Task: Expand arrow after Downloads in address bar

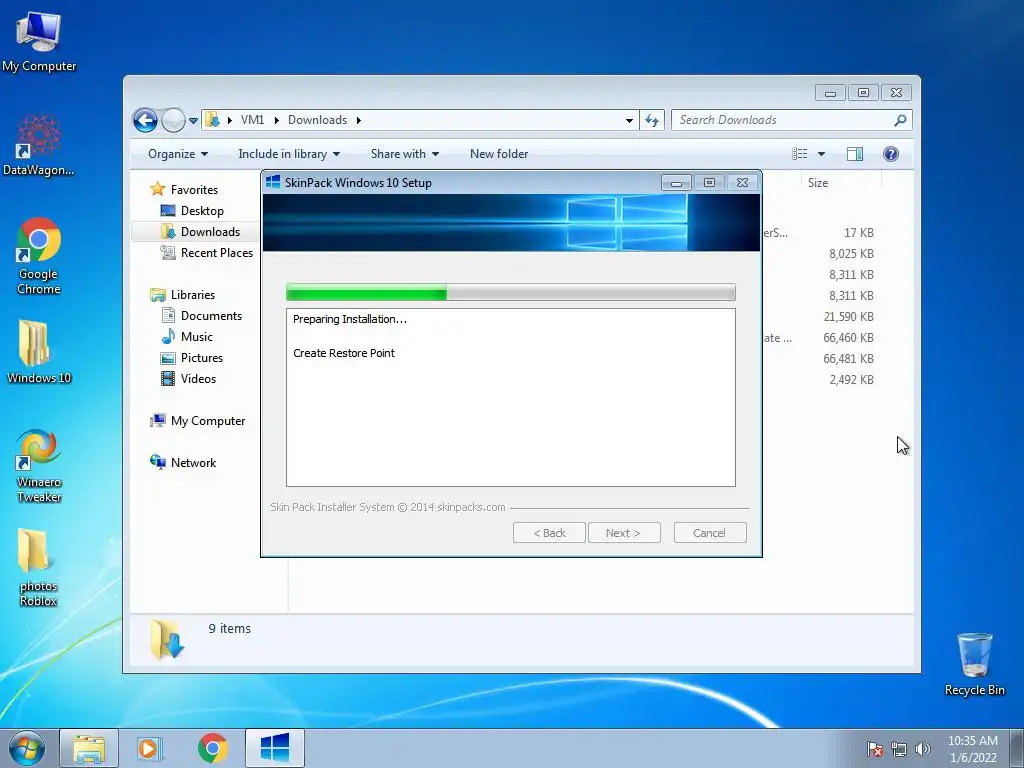Action: (x=359, y=120)
